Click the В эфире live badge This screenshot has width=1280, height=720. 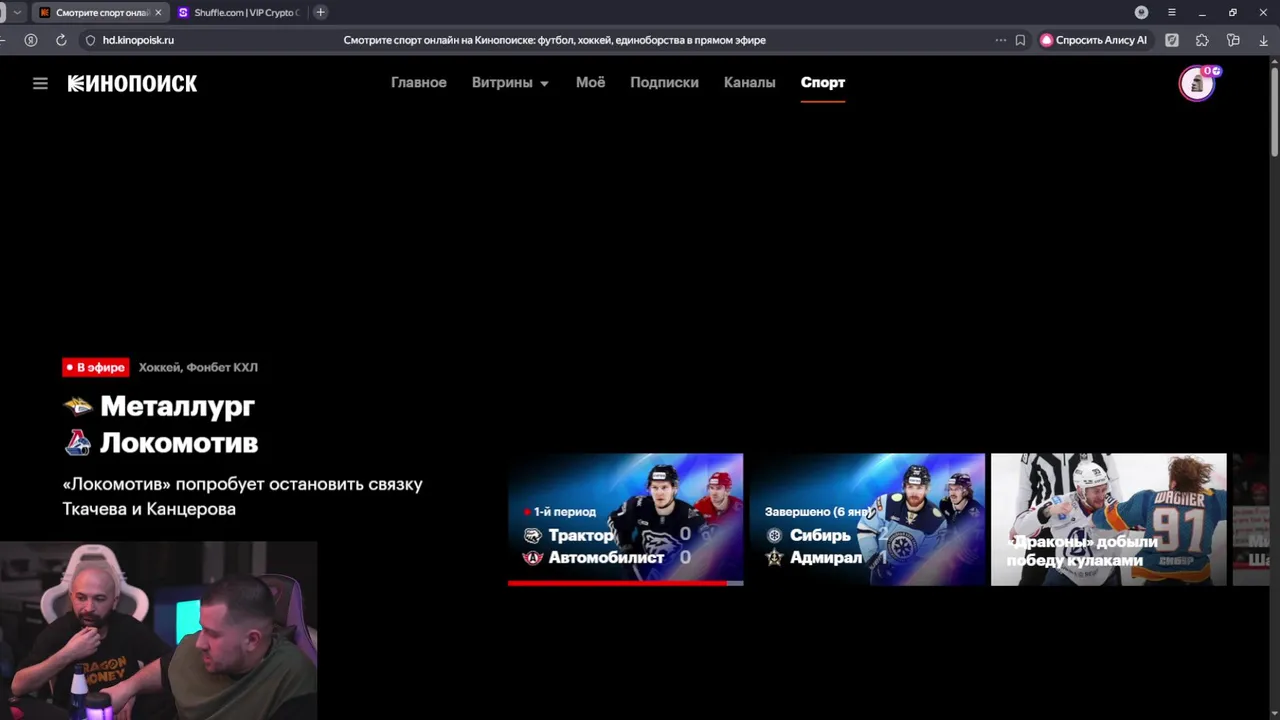coord(96,367)
